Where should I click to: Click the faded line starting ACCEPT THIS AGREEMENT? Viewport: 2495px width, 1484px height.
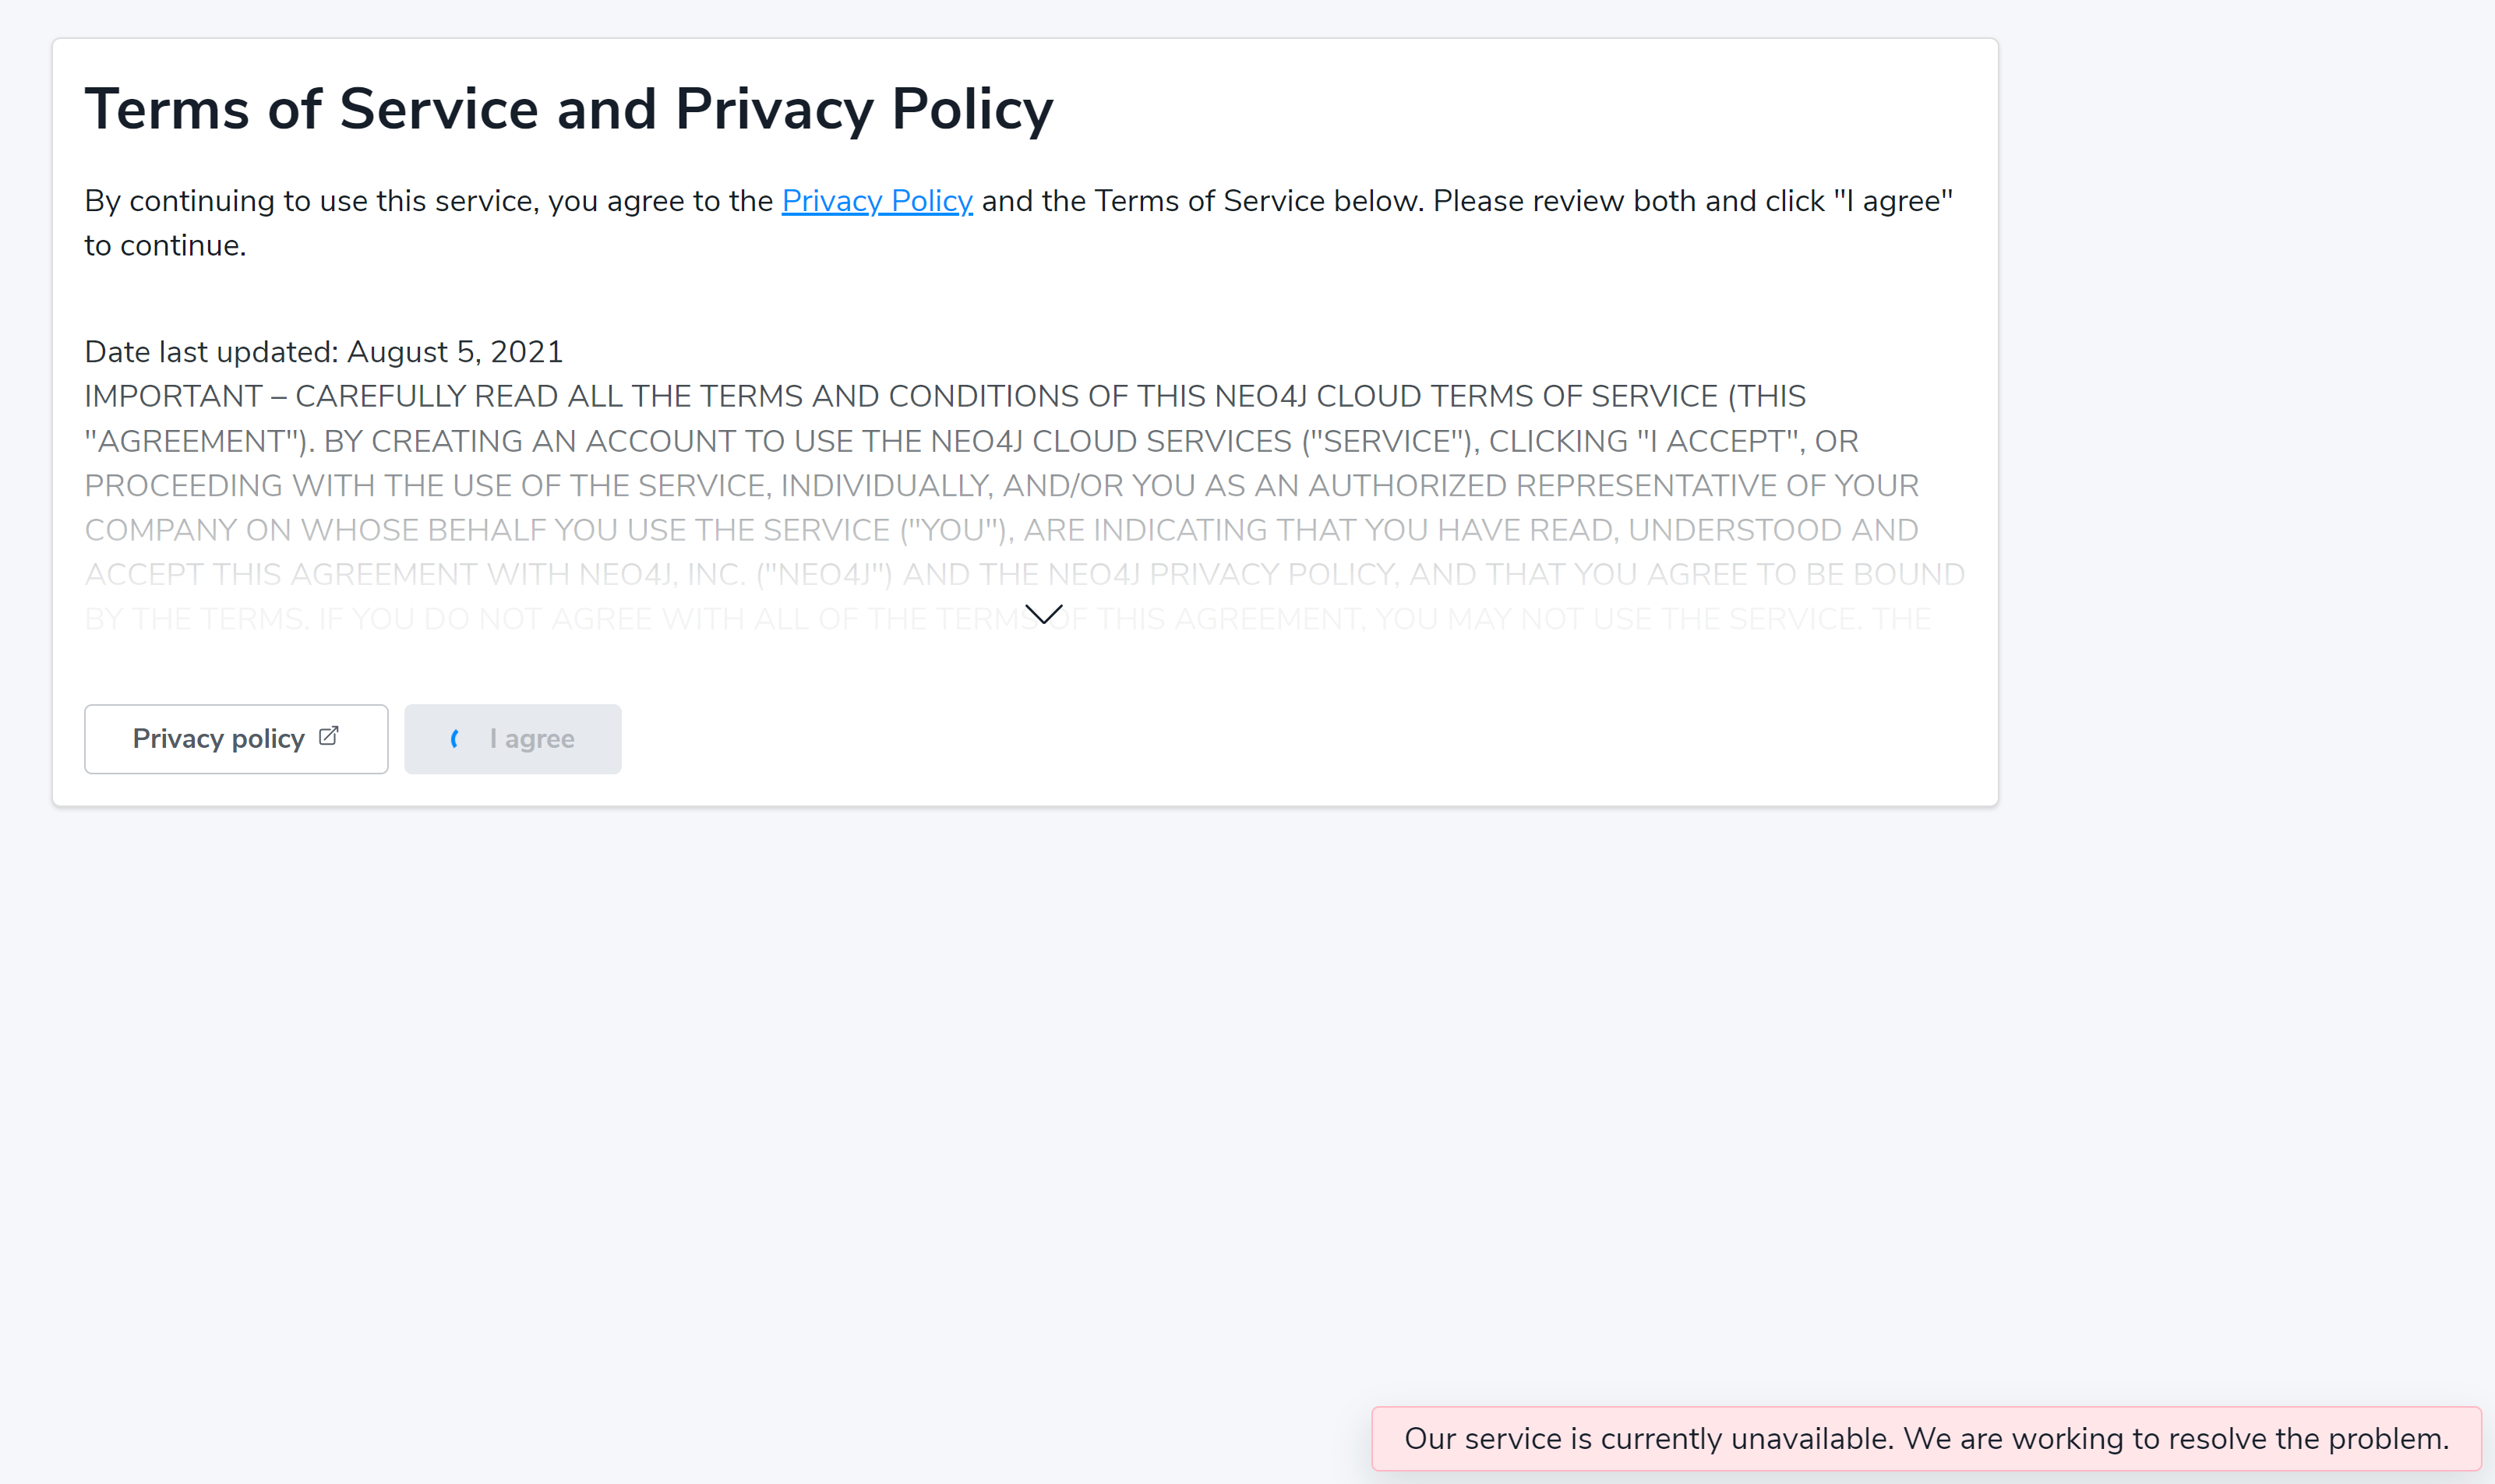[x=1023, y=574]
